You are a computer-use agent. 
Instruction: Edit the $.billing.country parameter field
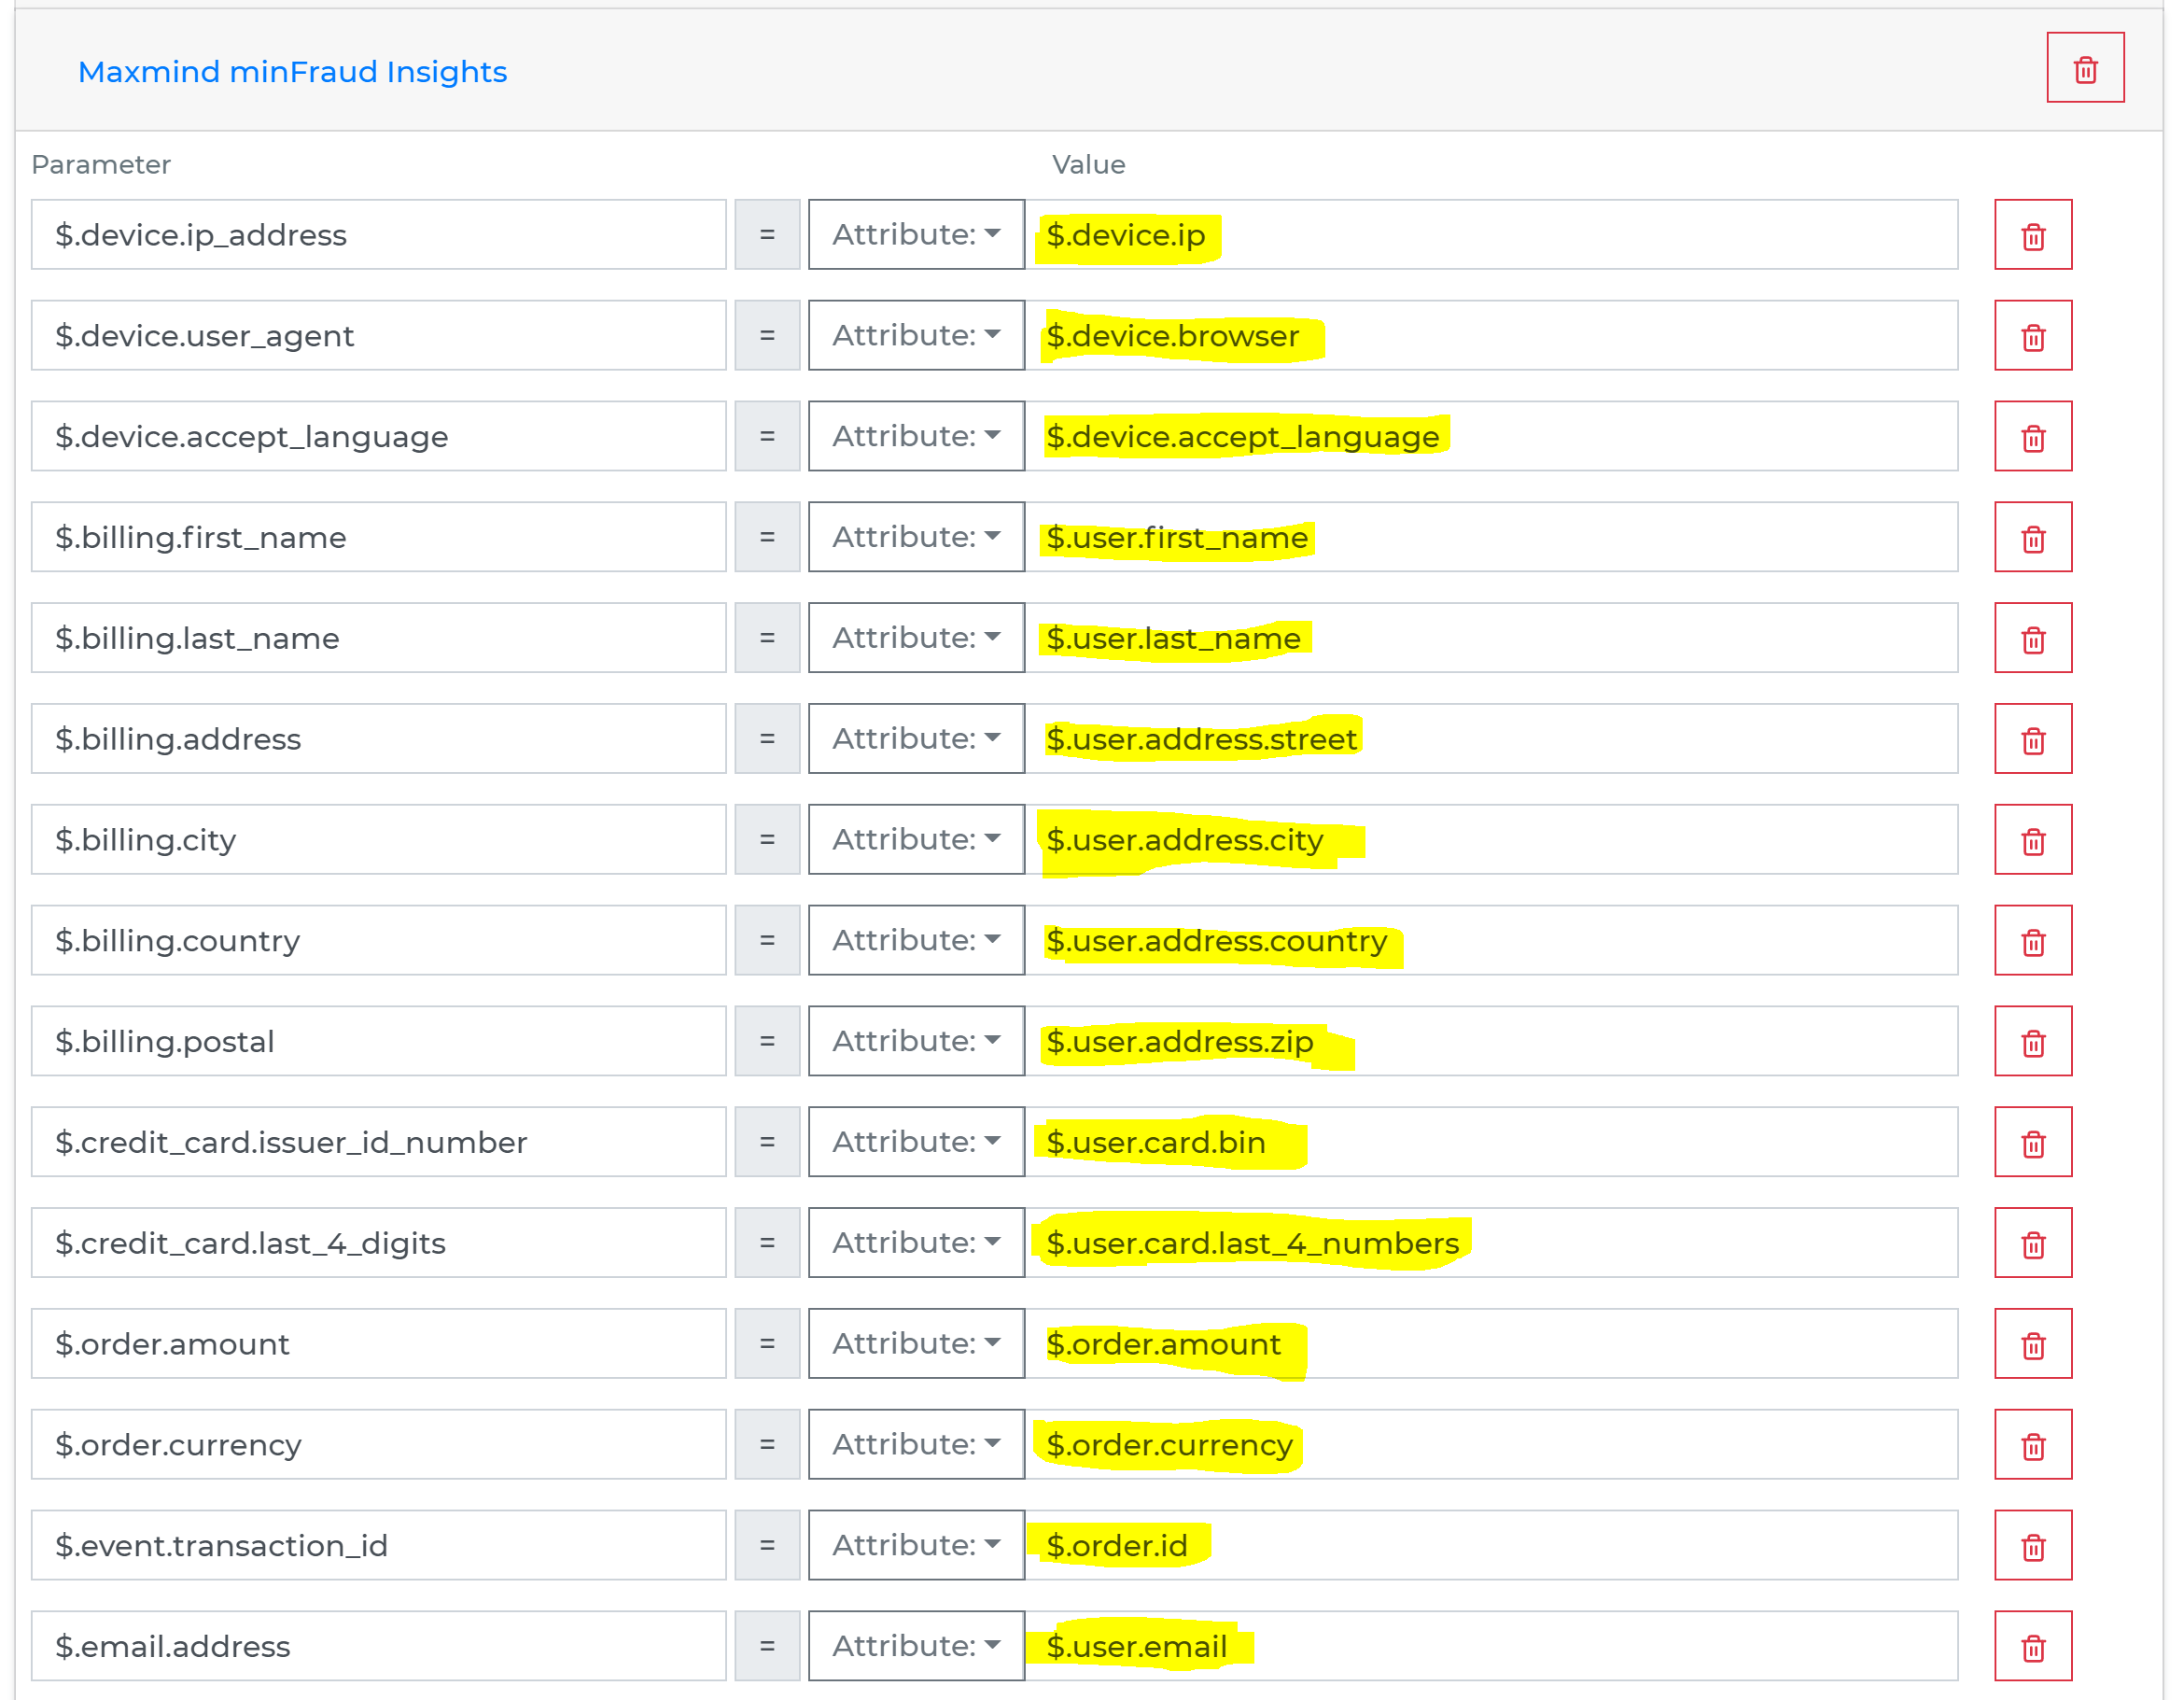point(378,941)
